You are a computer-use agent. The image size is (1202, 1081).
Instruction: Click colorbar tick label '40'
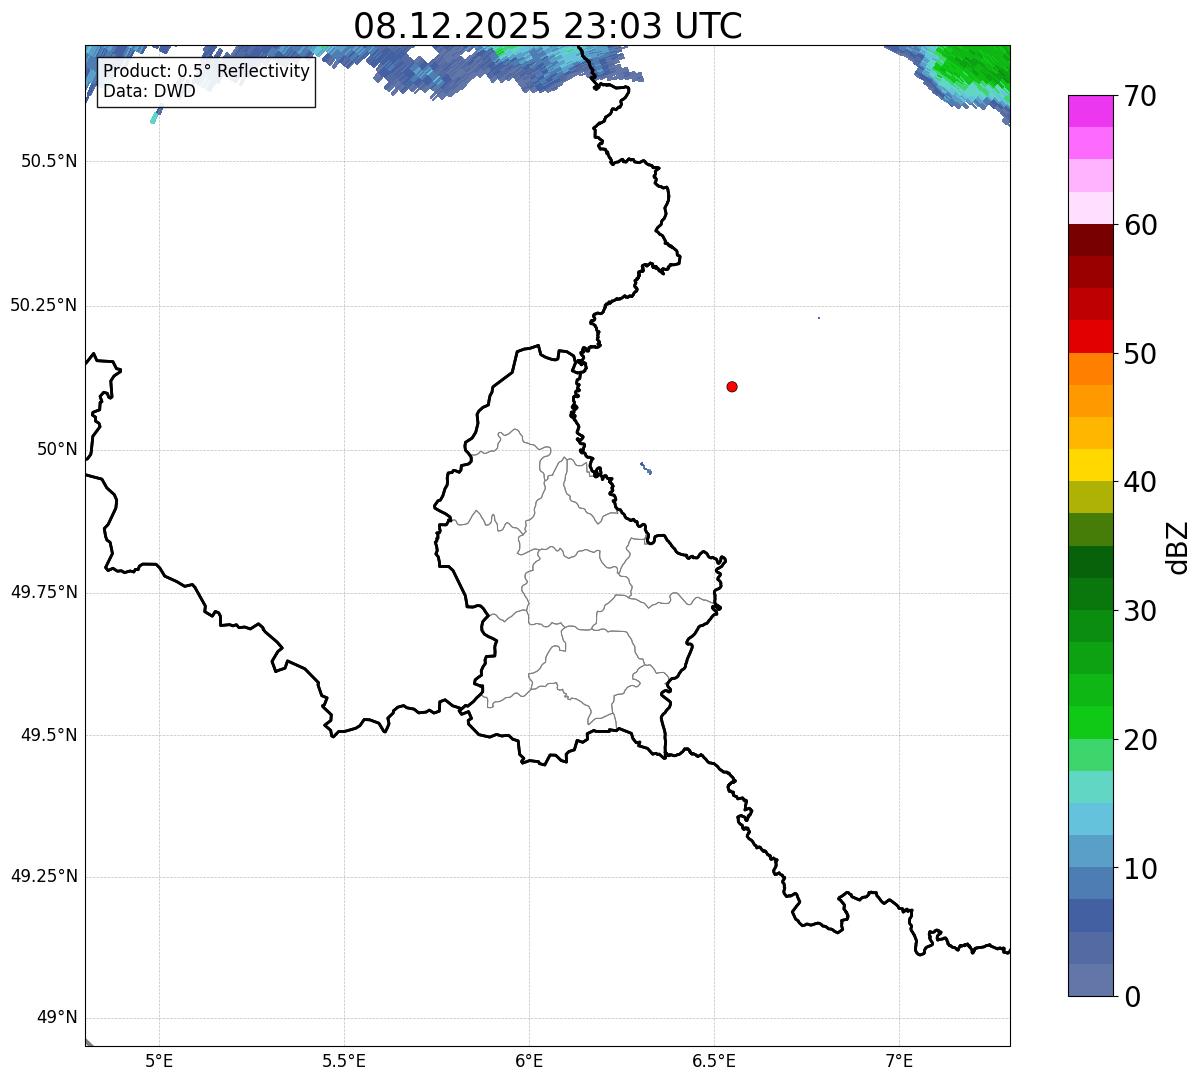coord(1139,482)
